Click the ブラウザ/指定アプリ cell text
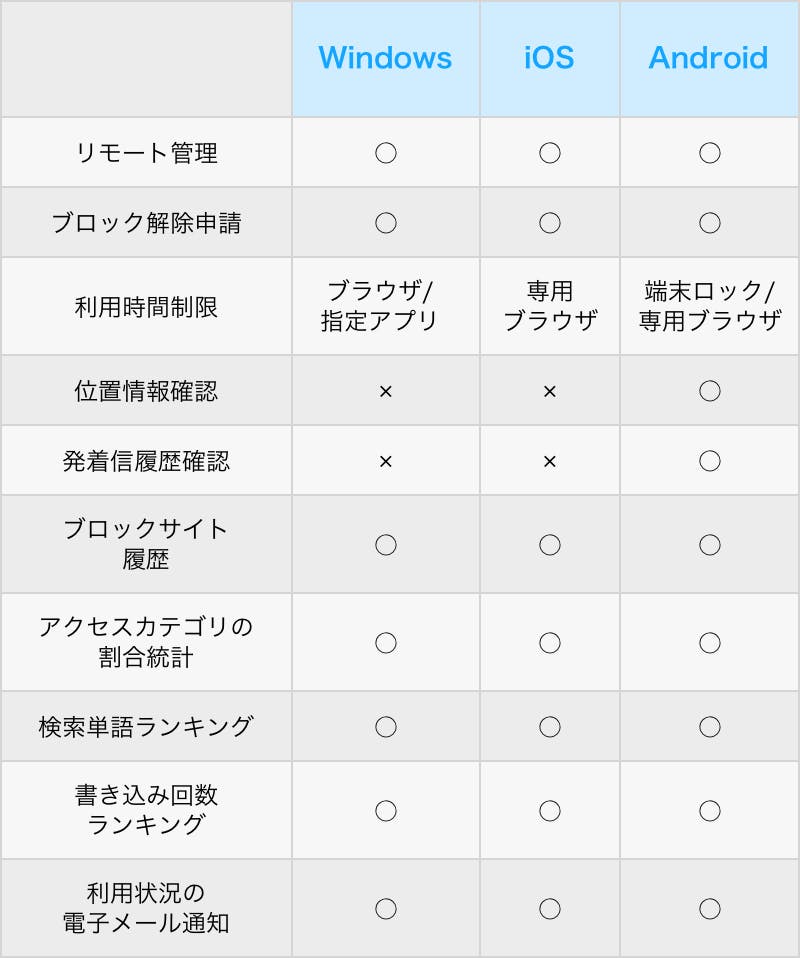Image resolution: width=800 pixels, height=958 pixels. coord(380,305)
